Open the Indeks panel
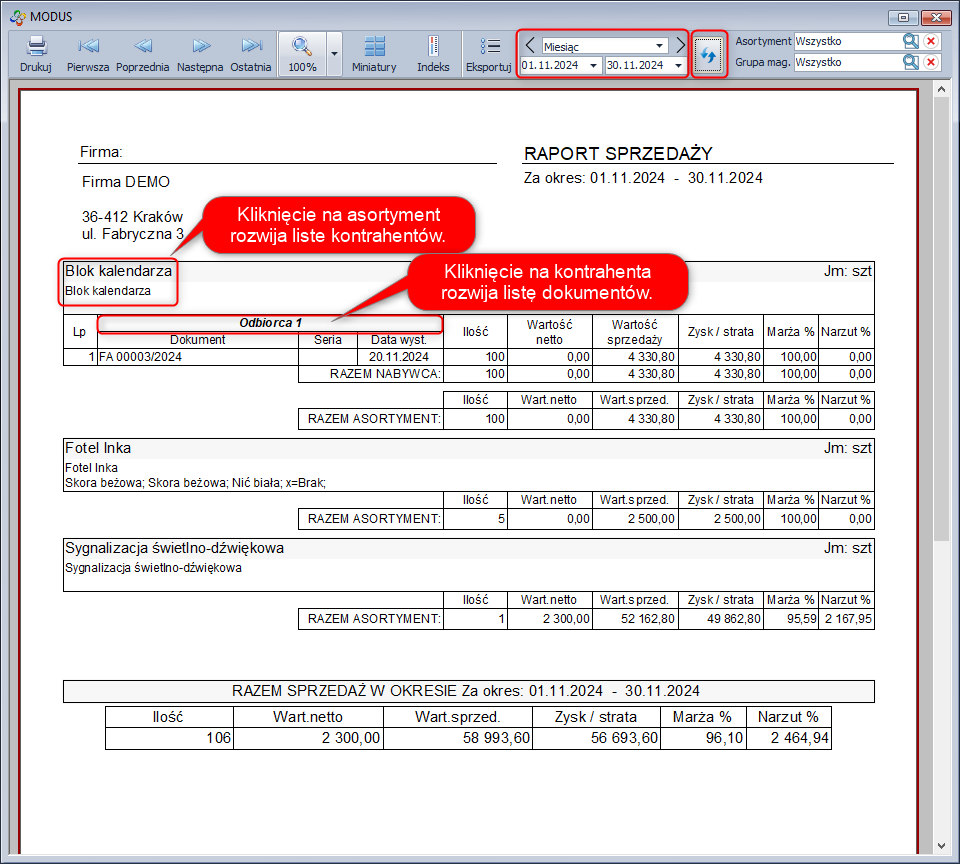The width and height of the screenshot is (960, 864). (433, 47)
